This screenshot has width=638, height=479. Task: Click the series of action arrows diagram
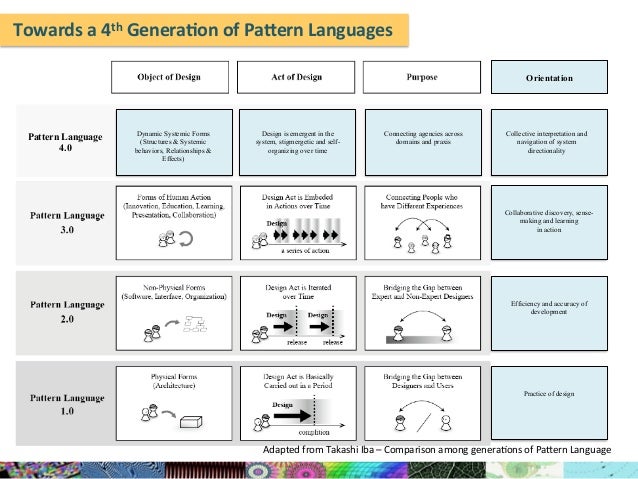click(x=299, y=235)
